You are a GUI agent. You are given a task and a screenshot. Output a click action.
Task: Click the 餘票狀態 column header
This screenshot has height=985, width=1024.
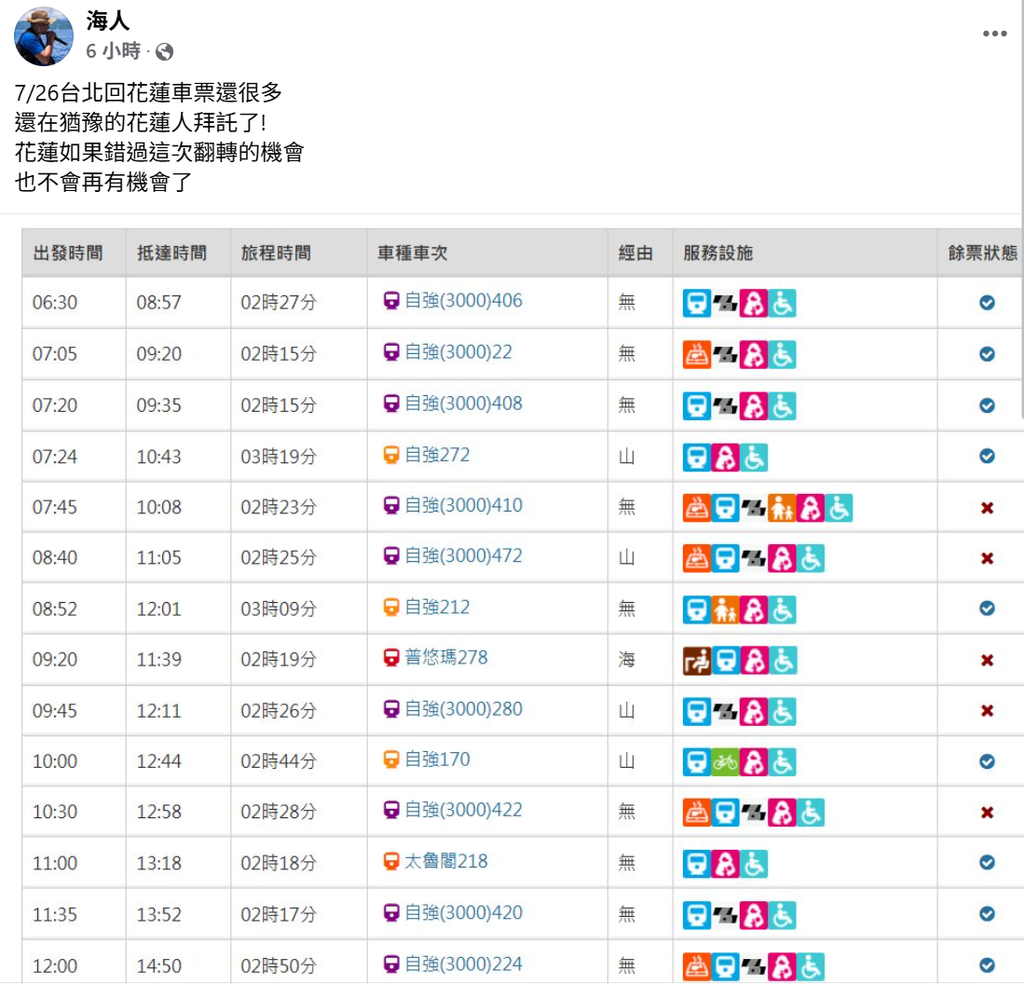click(982, 253)
